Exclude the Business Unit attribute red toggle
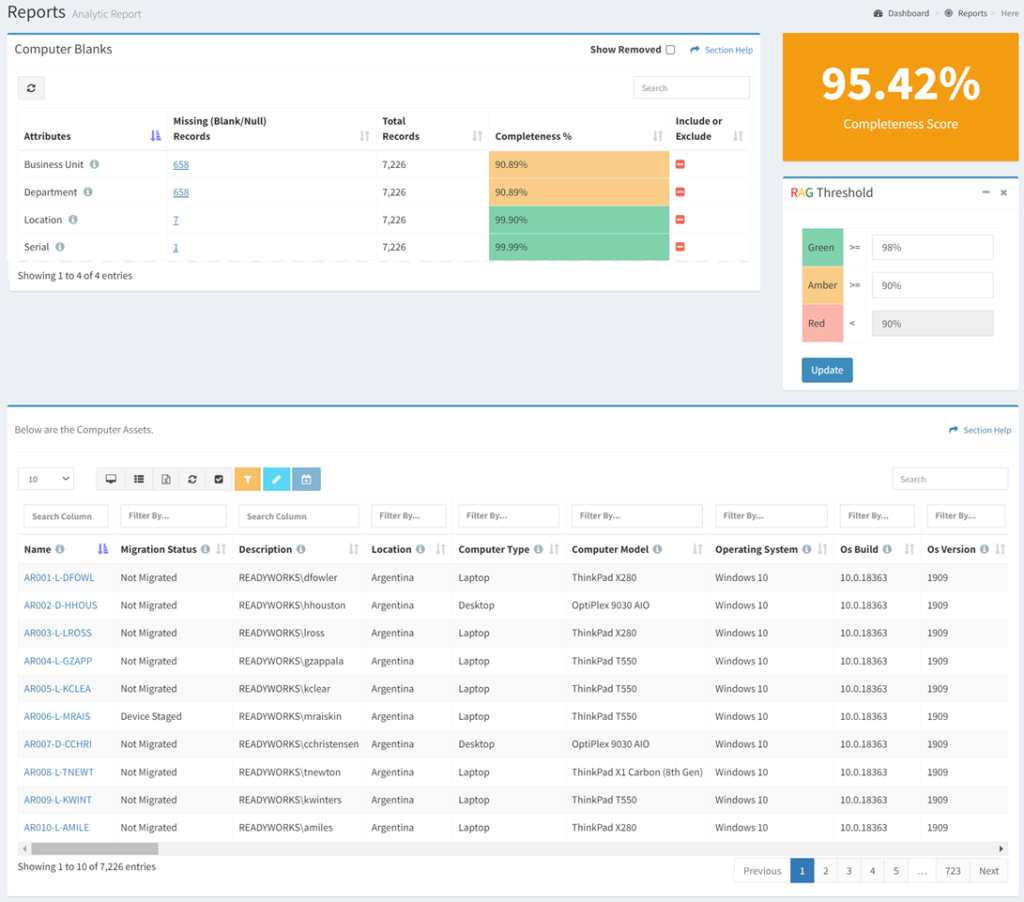The width and height of the screenshot is (1024, 902). point(680,164)
